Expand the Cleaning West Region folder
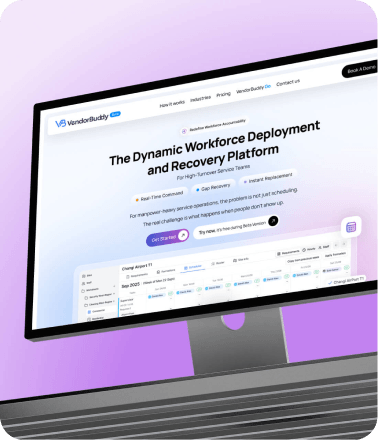Screen dimensions: 378x440 click(99, 303)
